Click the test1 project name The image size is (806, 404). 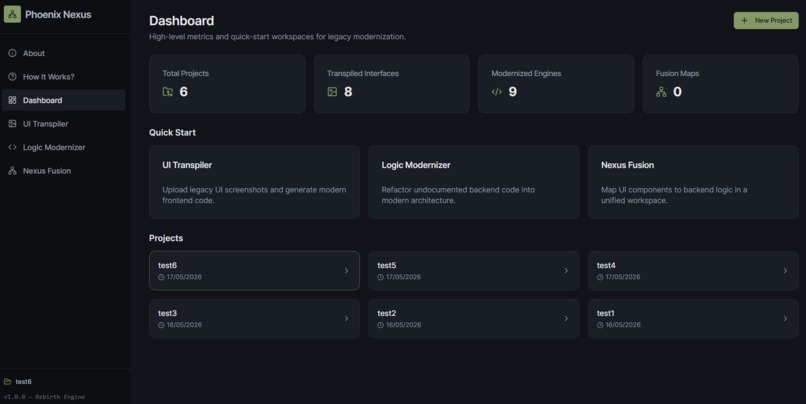pos(606,313)
